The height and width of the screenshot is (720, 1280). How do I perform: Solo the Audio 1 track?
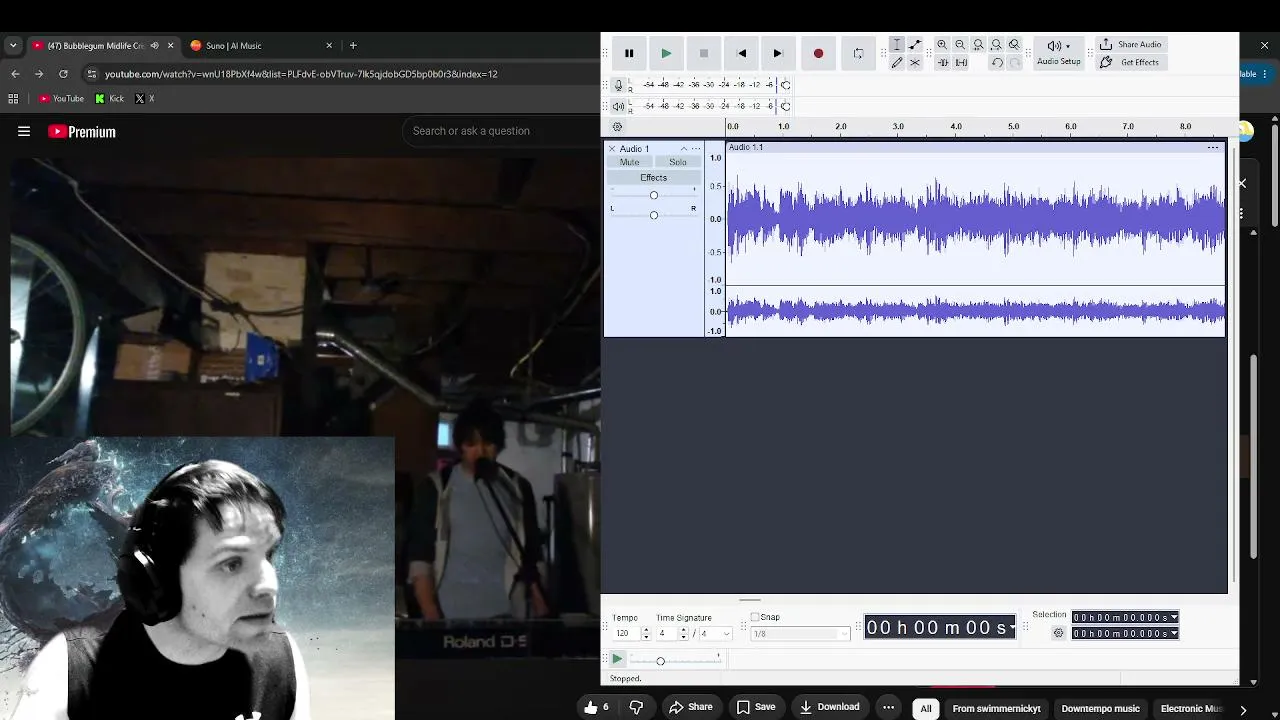[x=678, y=162]
